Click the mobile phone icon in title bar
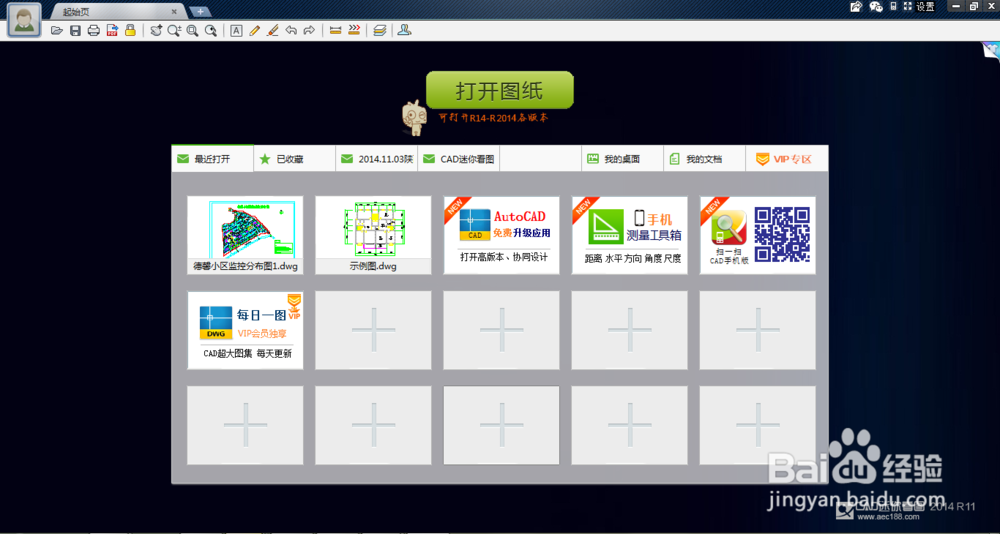The height and width of the screenshot is (534, 1000). [893, 6]
